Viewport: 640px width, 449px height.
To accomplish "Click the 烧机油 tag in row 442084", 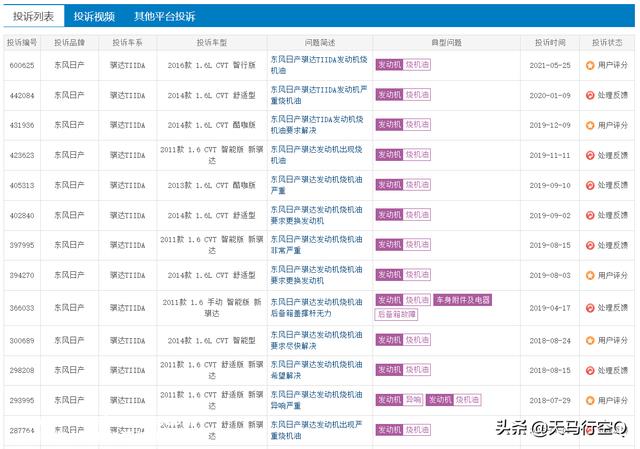I will click(x=417, y=95).
